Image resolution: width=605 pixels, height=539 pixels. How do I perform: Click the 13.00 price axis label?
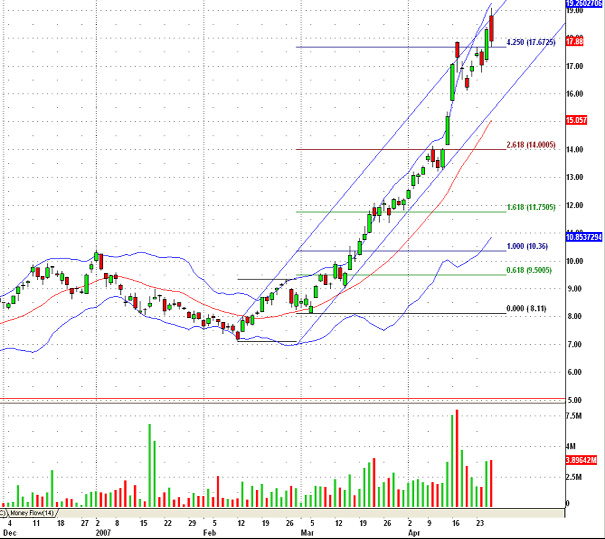coord(575,177)
